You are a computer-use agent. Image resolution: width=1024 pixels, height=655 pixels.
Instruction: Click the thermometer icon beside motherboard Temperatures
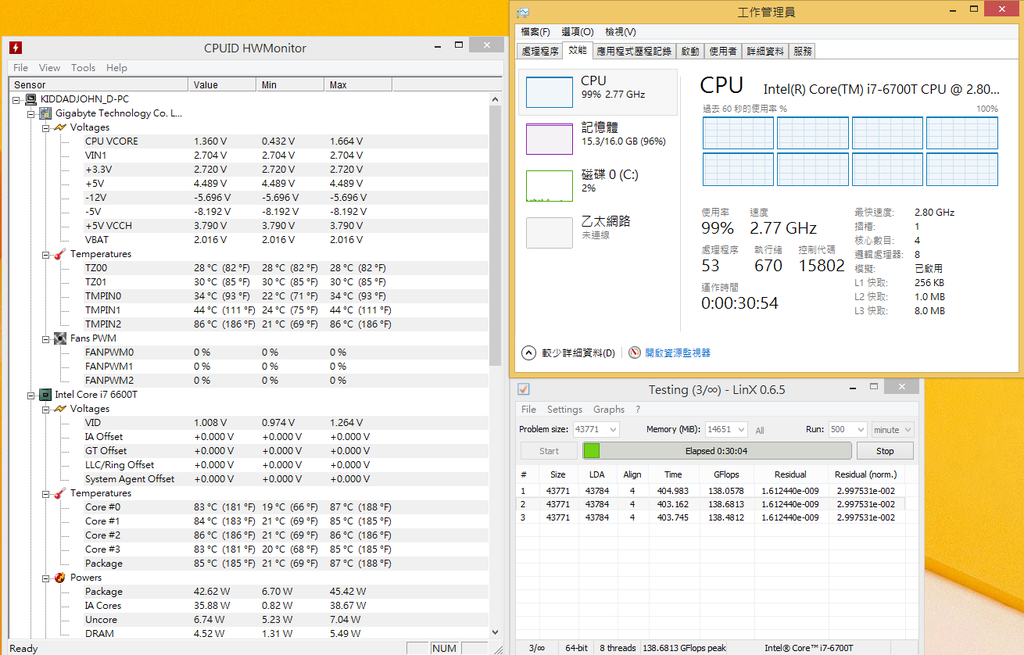click(x=59, y=254)
